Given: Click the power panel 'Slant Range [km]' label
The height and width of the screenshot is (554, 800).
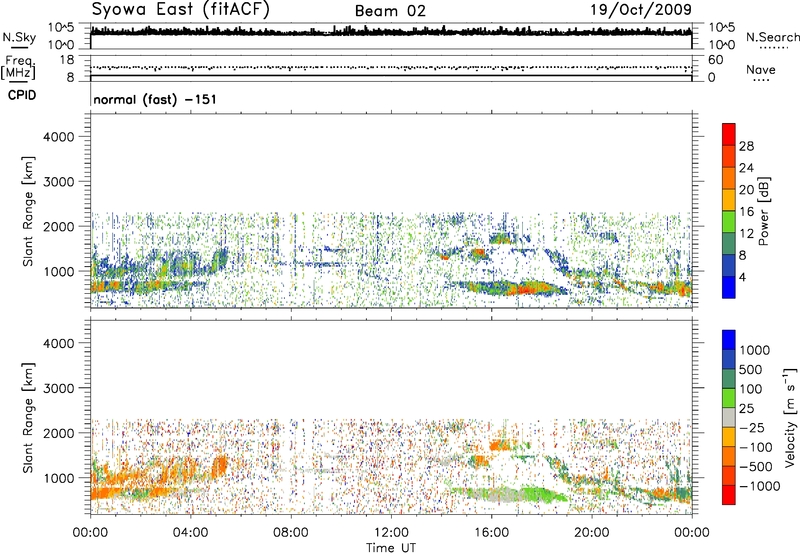Looking at the screenshot, I should pos(28,211).
